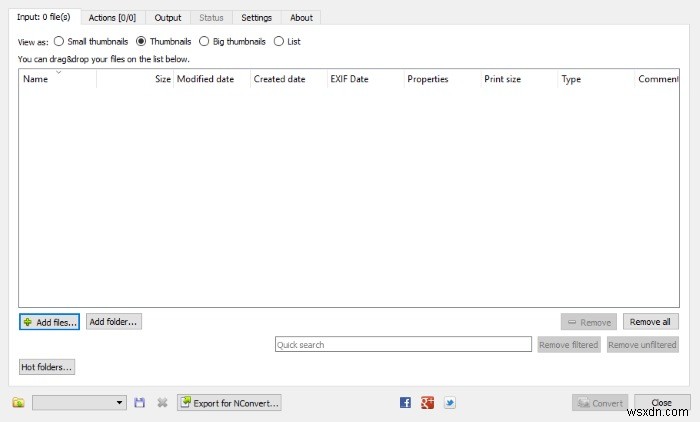This screenshot has width=700, height=422.
Task: Click Remove unfiltered button
Action: [x=643, y=345]
